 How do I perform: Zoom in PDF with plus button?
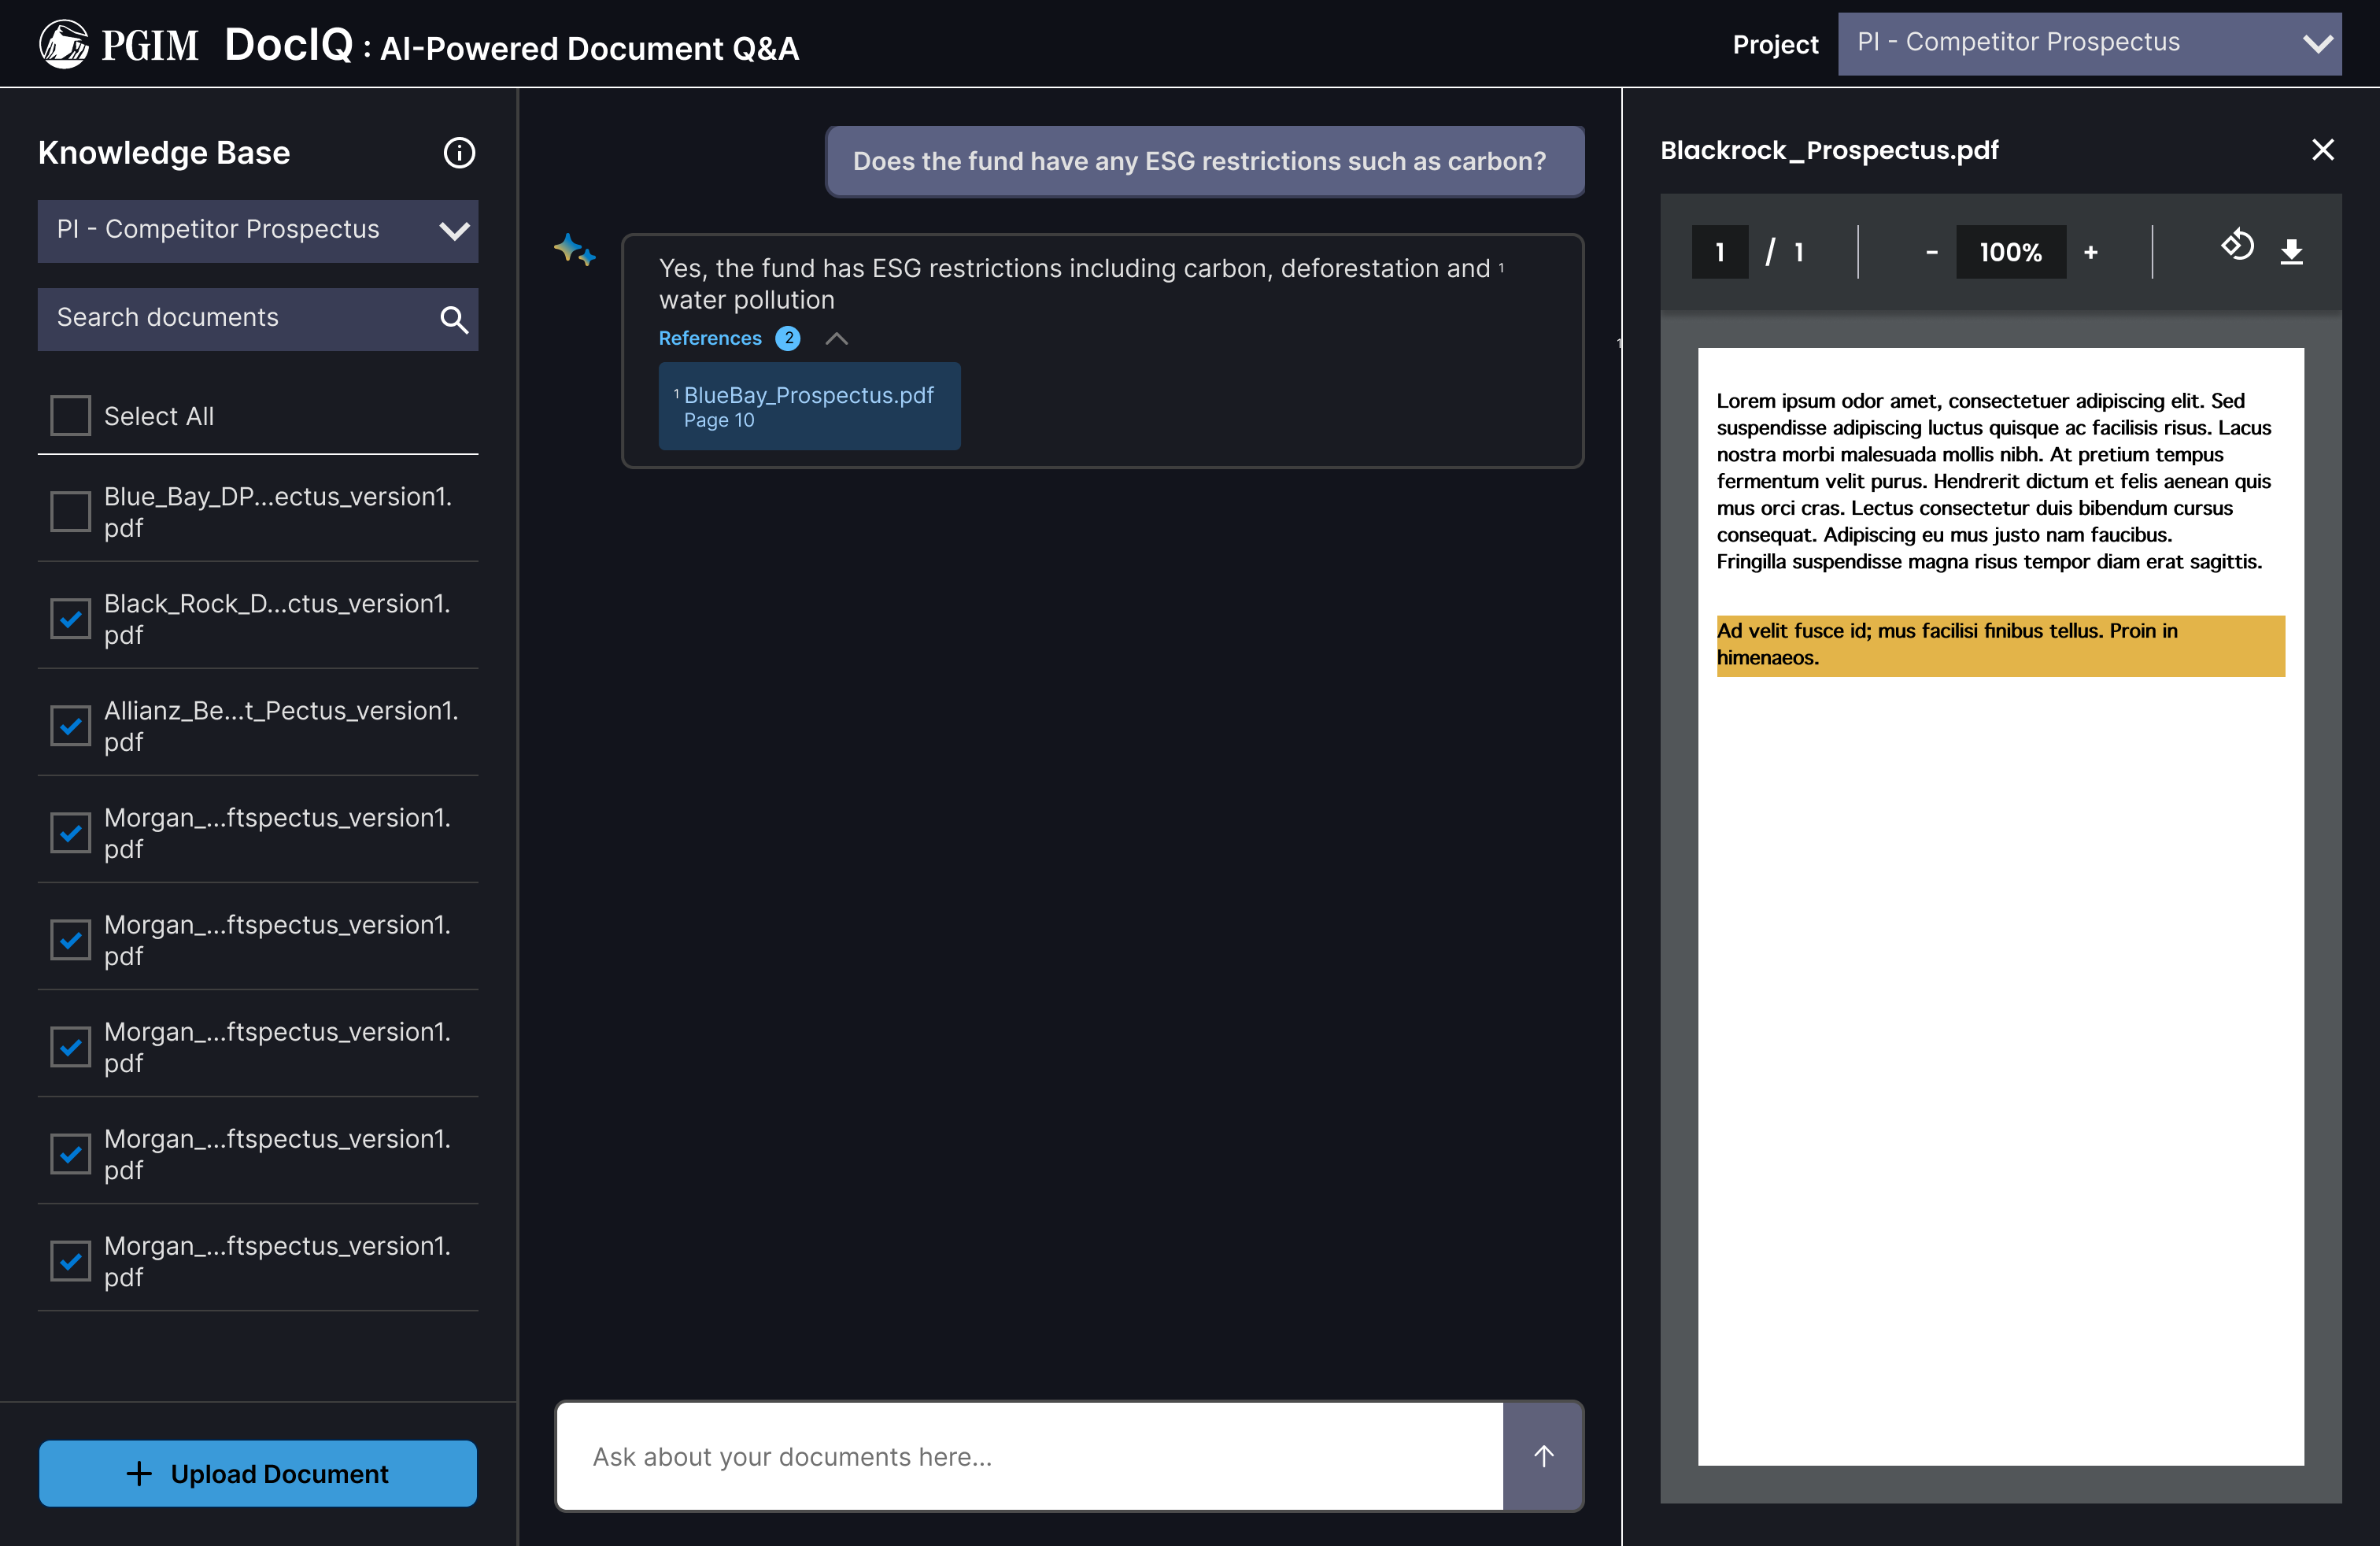pyautogui.click(x=2090, y=252)
